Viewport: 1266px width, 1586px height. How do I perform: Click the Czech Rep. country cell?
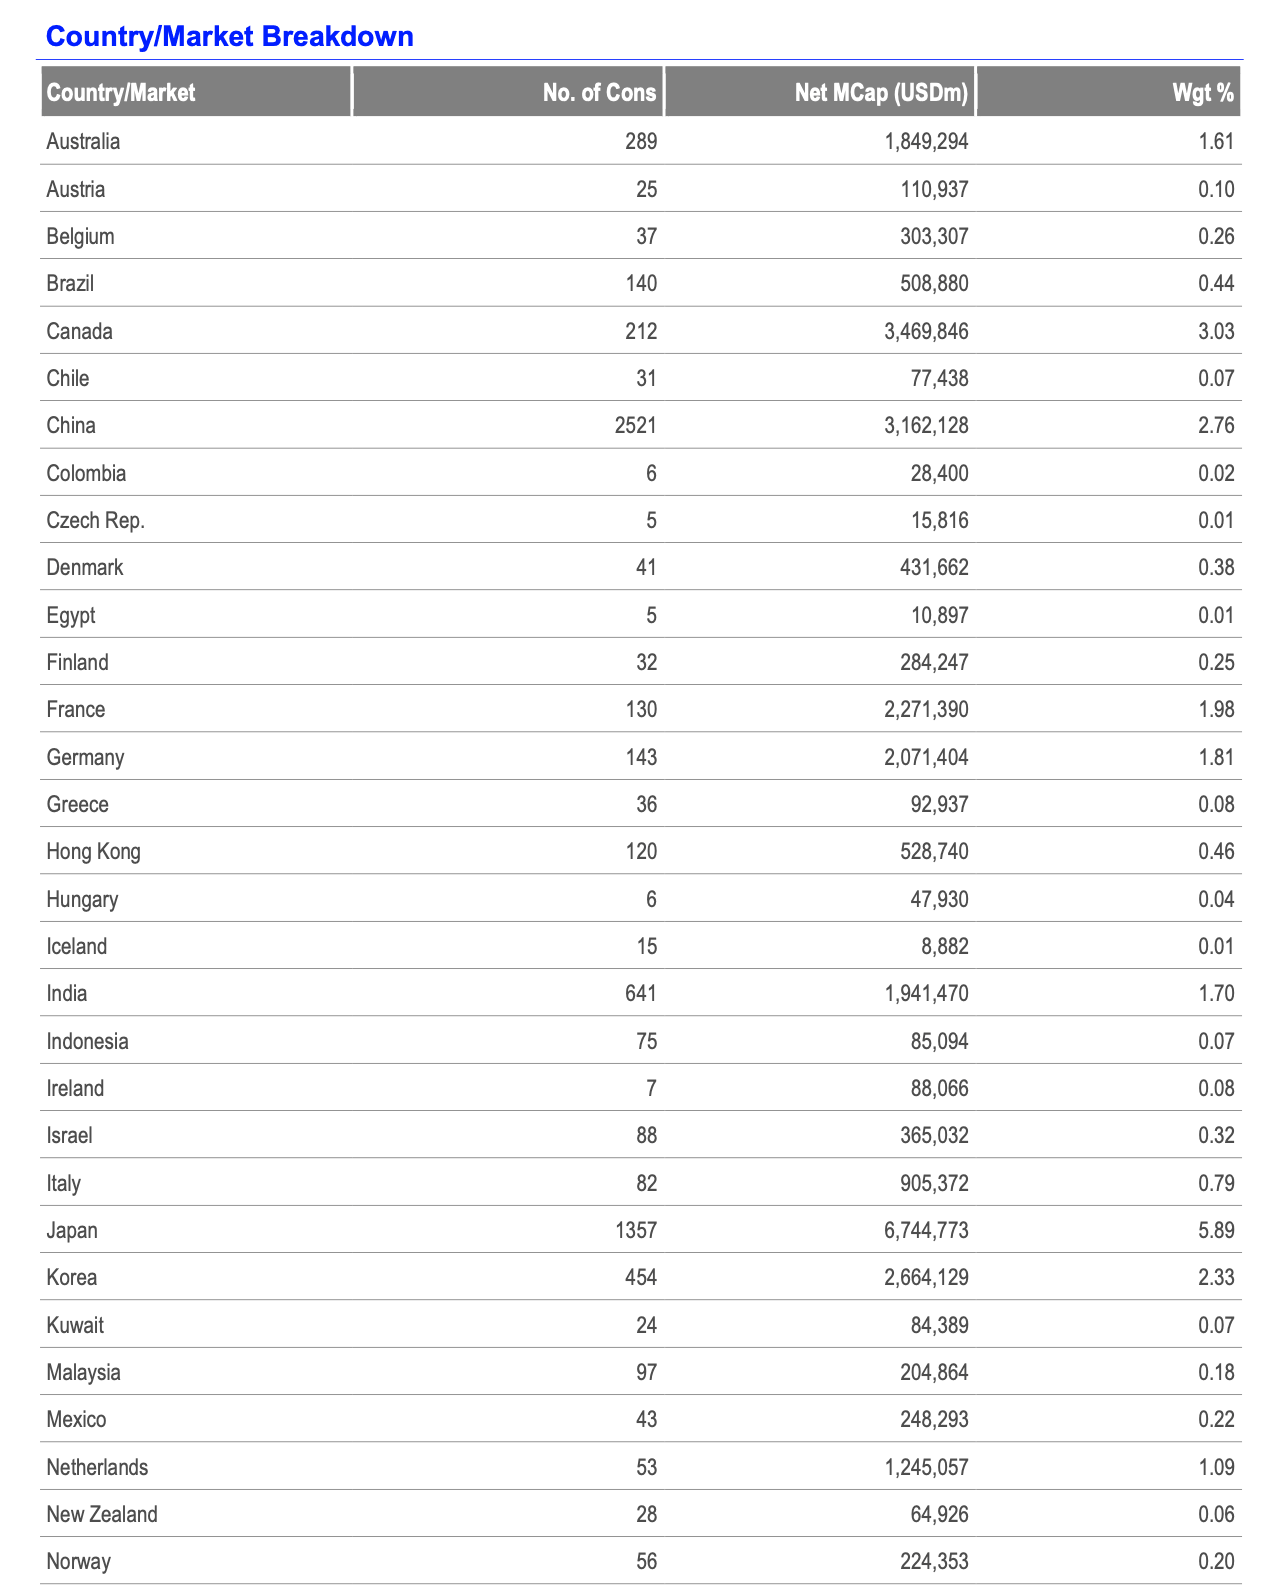95,520
